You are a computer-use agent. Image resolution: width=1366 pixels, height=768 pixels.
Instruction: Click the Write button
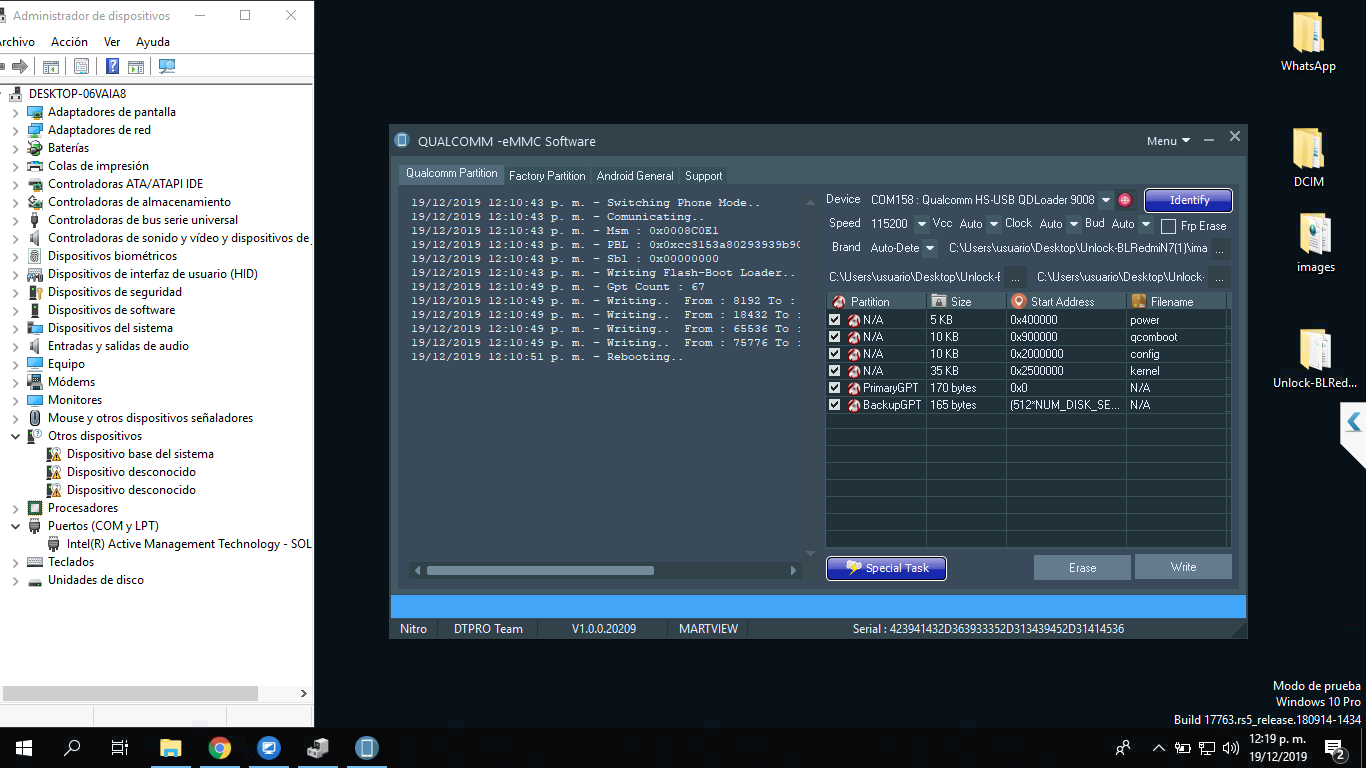(1183, 567)
